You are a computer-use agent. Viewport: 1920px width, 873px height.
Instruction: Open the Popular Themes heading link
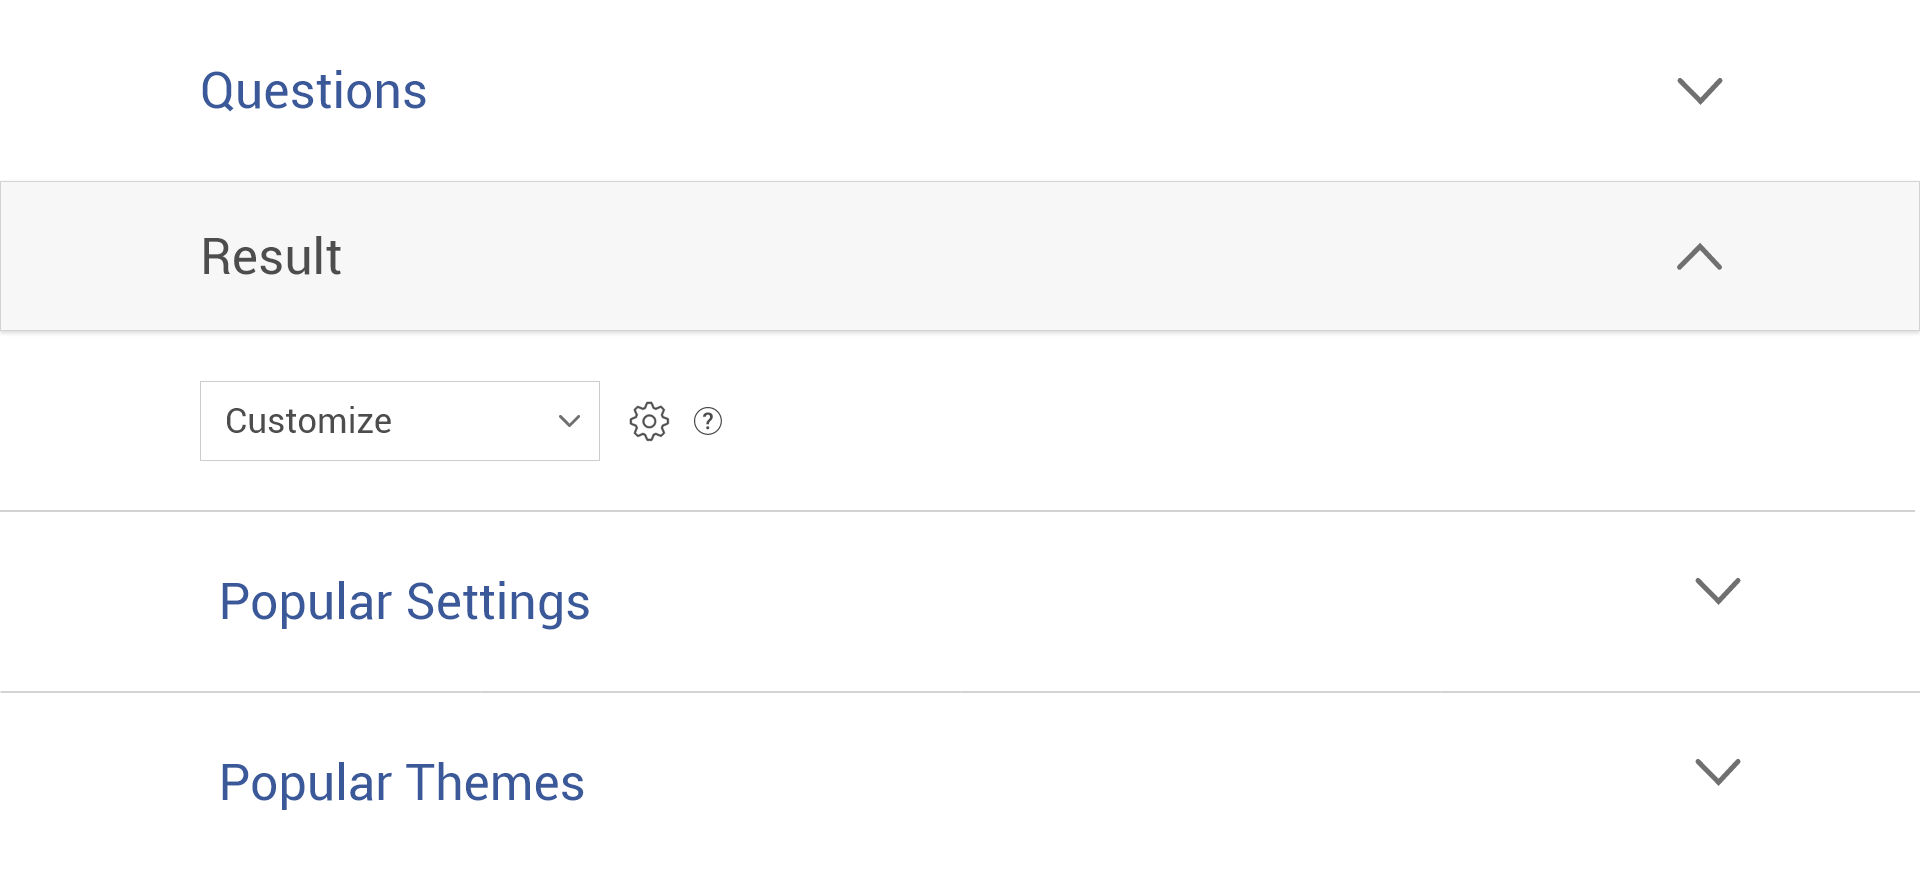coord(401,783)
